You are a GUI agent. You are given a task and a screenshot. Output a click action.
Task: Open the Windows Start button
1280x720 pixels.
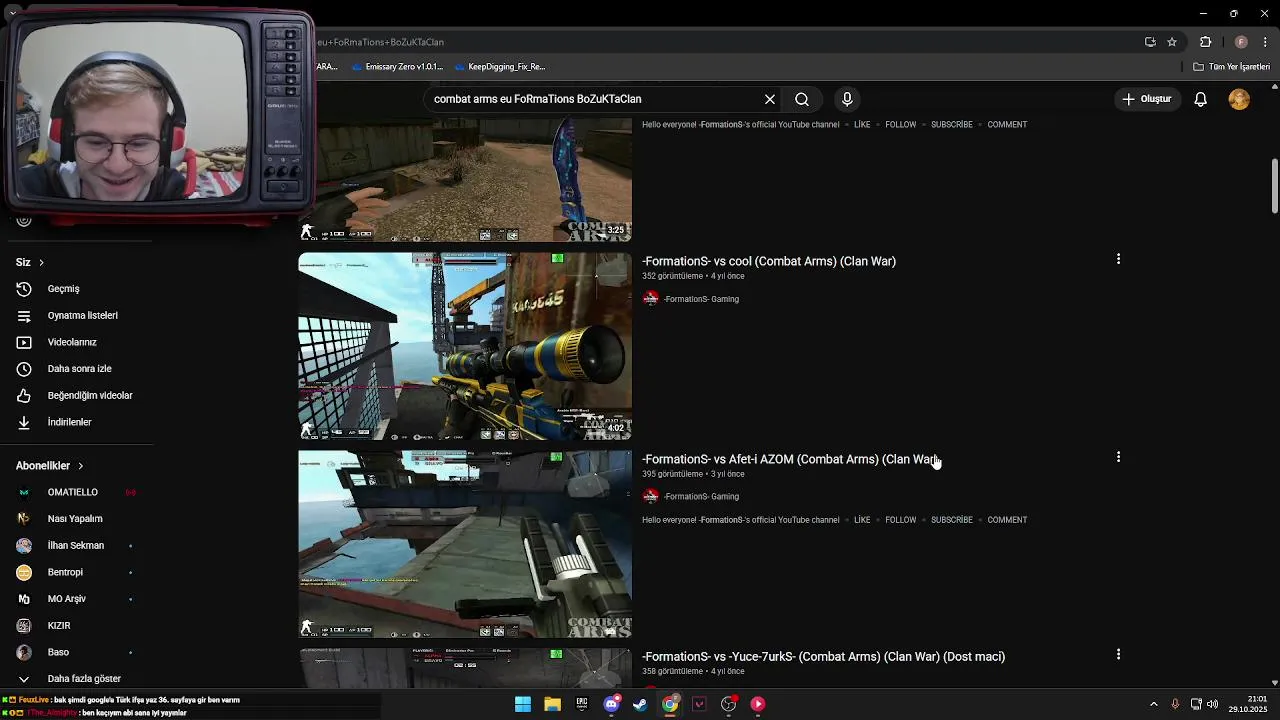click(523, 704)
